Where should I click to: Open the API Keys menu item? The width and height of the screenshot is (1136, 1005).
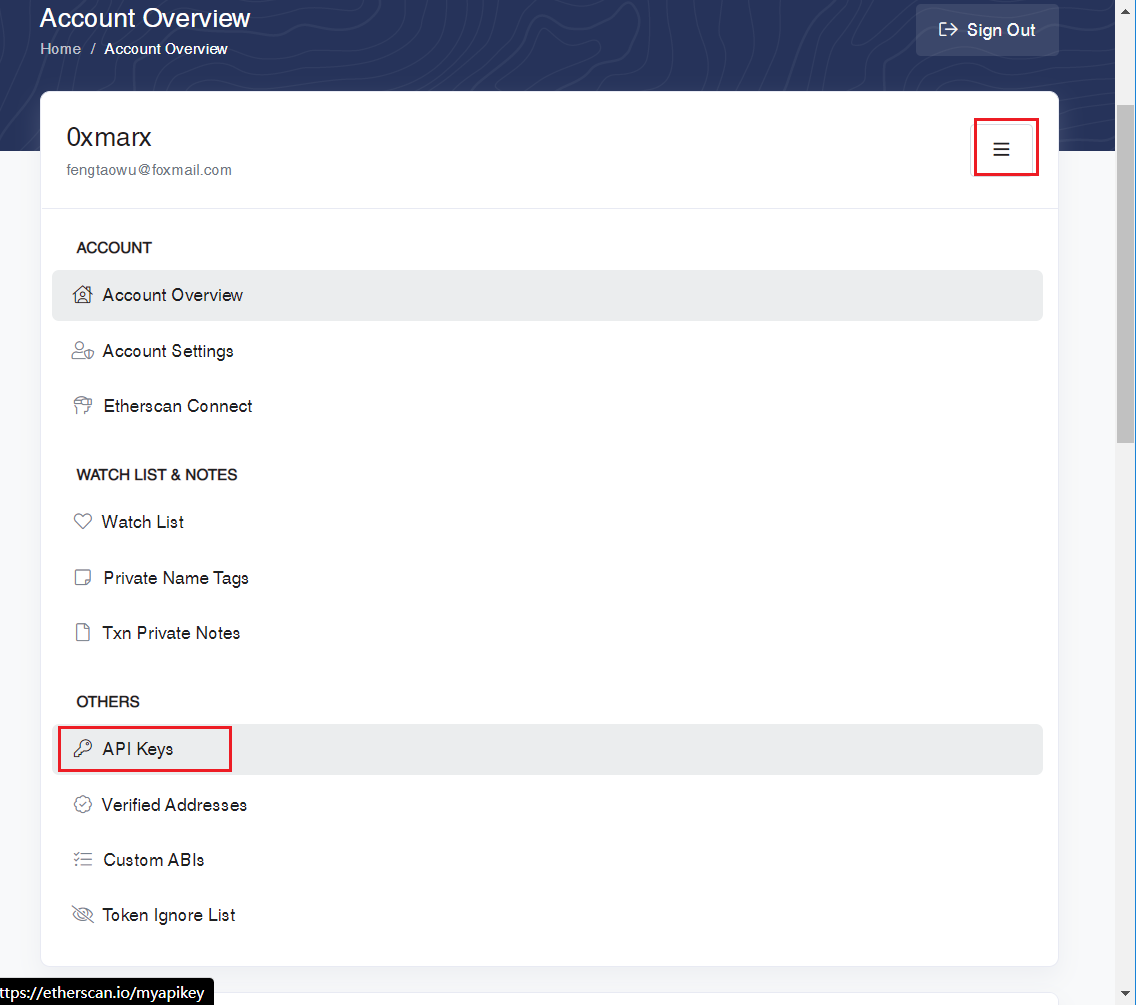click(138, 749)
